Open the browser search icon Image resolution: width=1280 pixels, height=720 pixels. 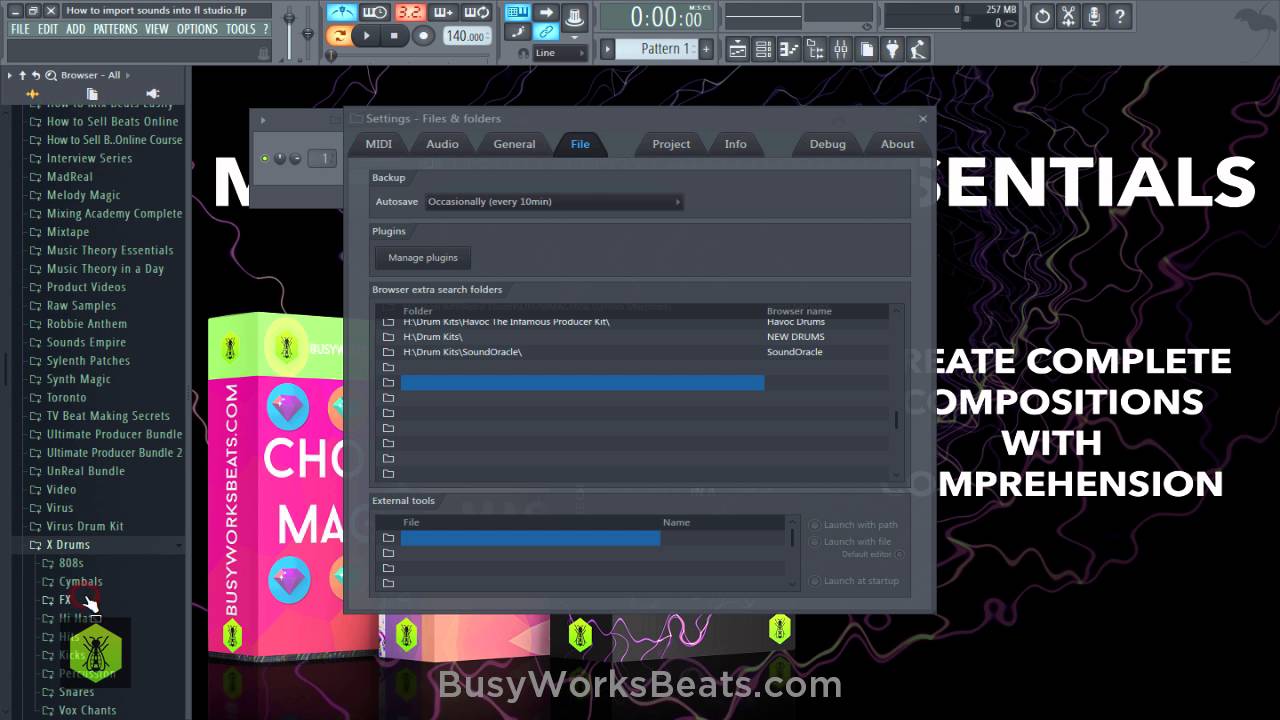51,75
